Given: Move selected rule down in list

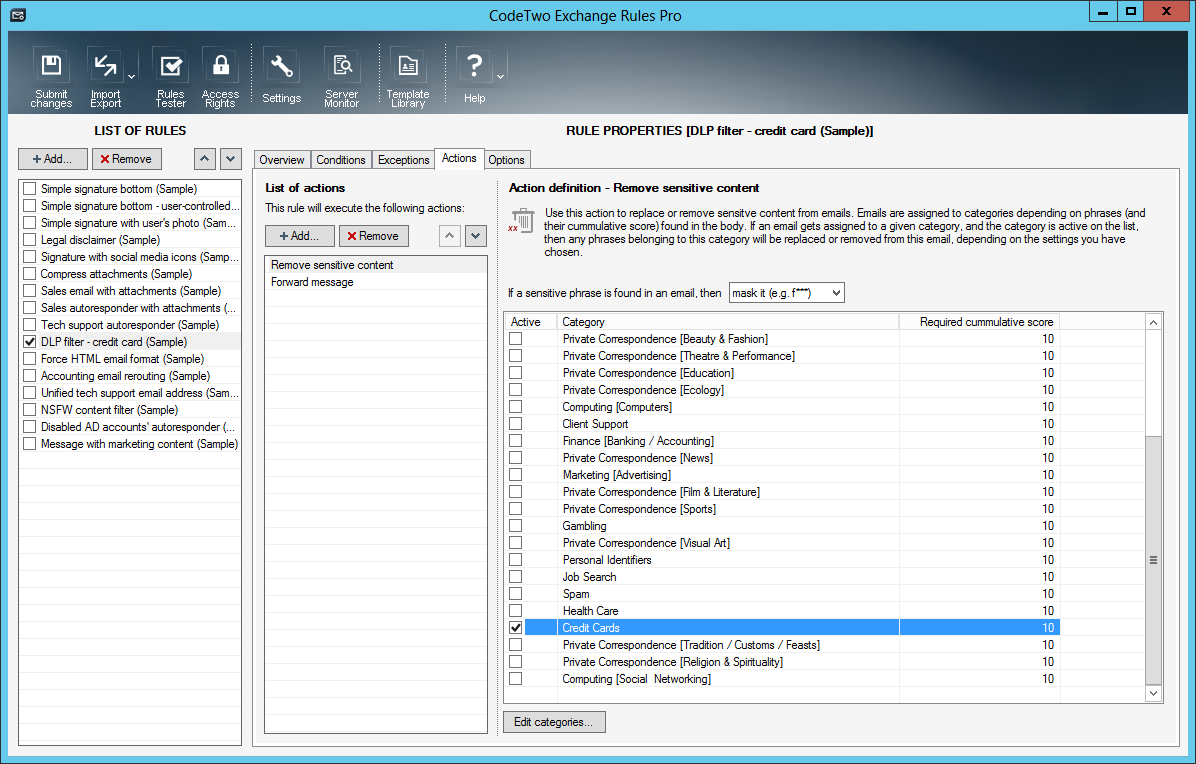Looking at the screenshot, I should (x=231, y=159).
